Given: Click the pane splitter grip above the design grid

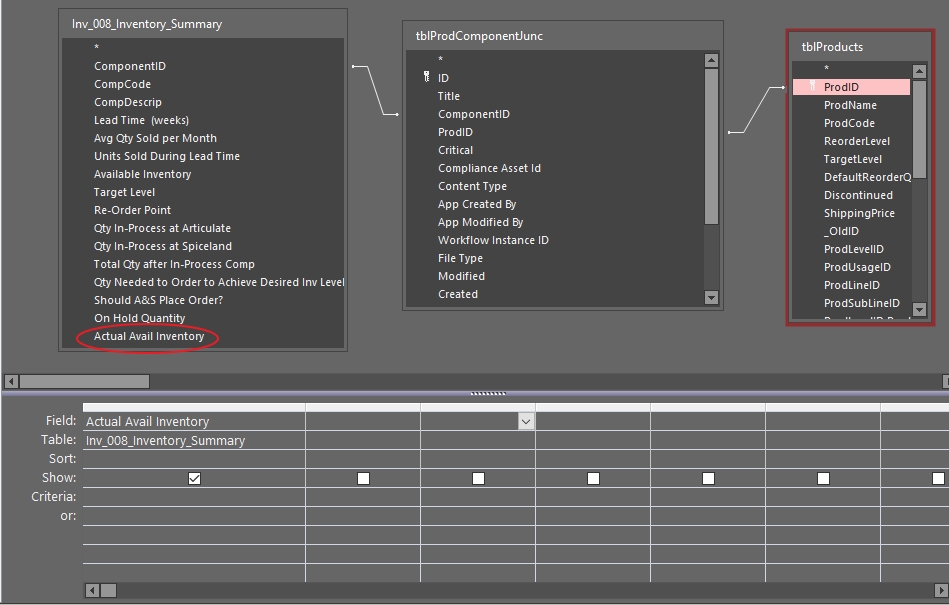Looking at the screenshot, I should pos(488,393).
